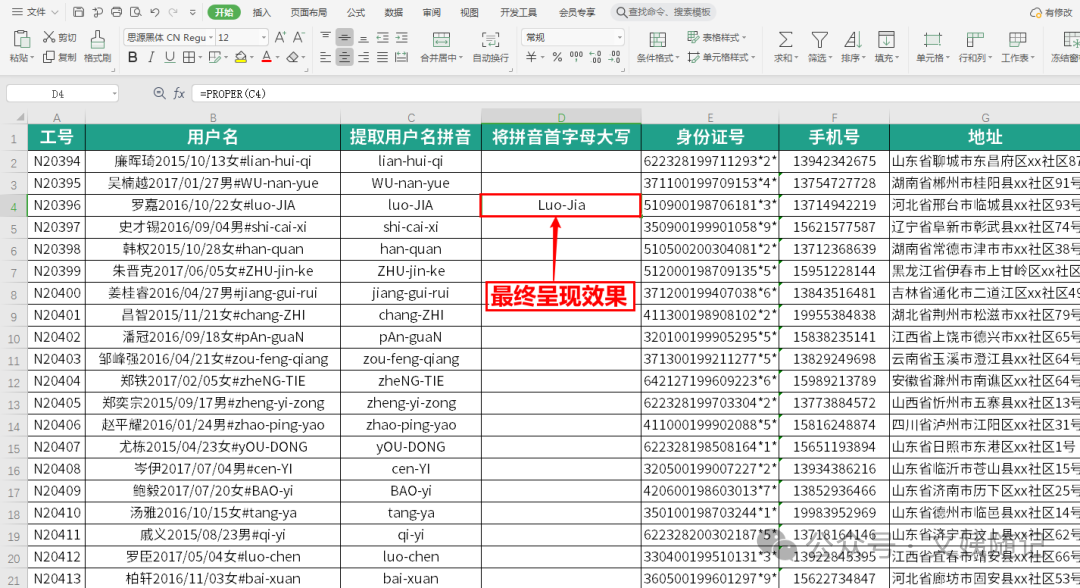The width and height of the screenshot is (1080, 588).
Task: Cut the selection with 剪切
Action: click(x=59, y=37)
